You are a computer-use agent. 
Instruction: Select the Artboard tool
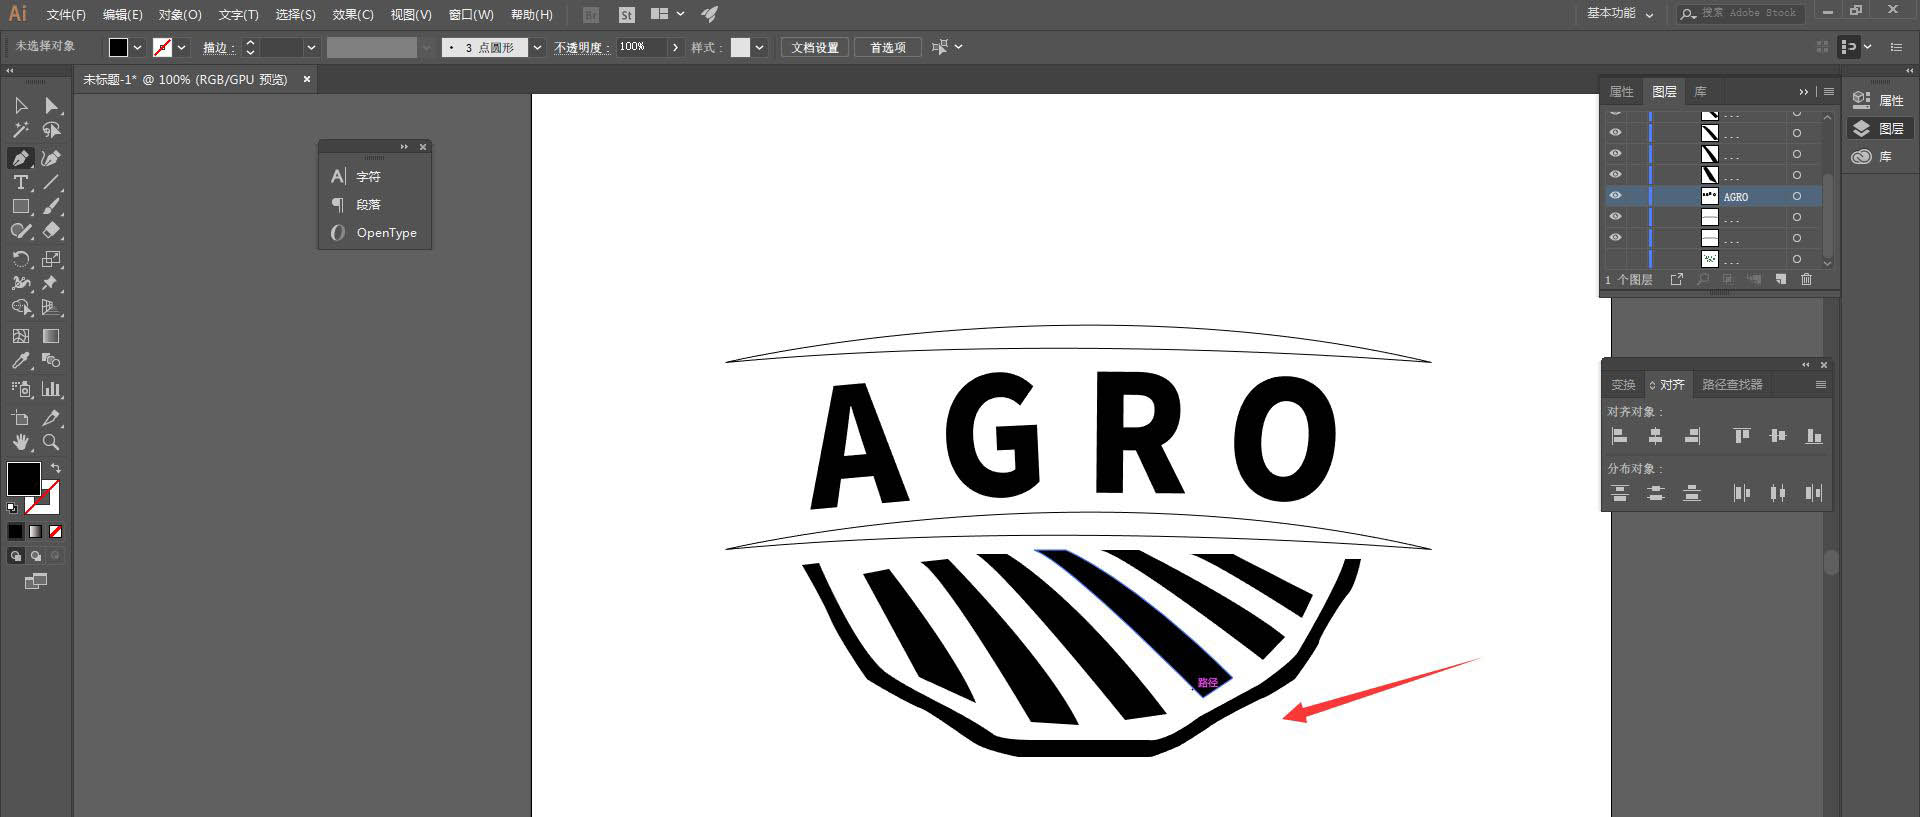[20, 418]
